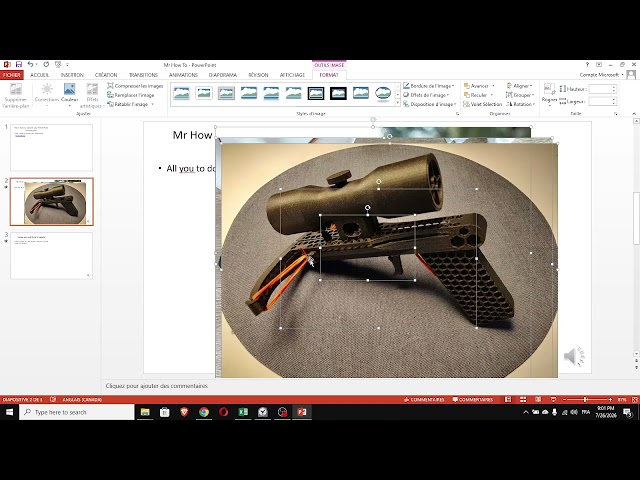Toggle comments pane via speech-bubble COMMENTAIRES
This screenshot has height=480, width=640.
473,400
